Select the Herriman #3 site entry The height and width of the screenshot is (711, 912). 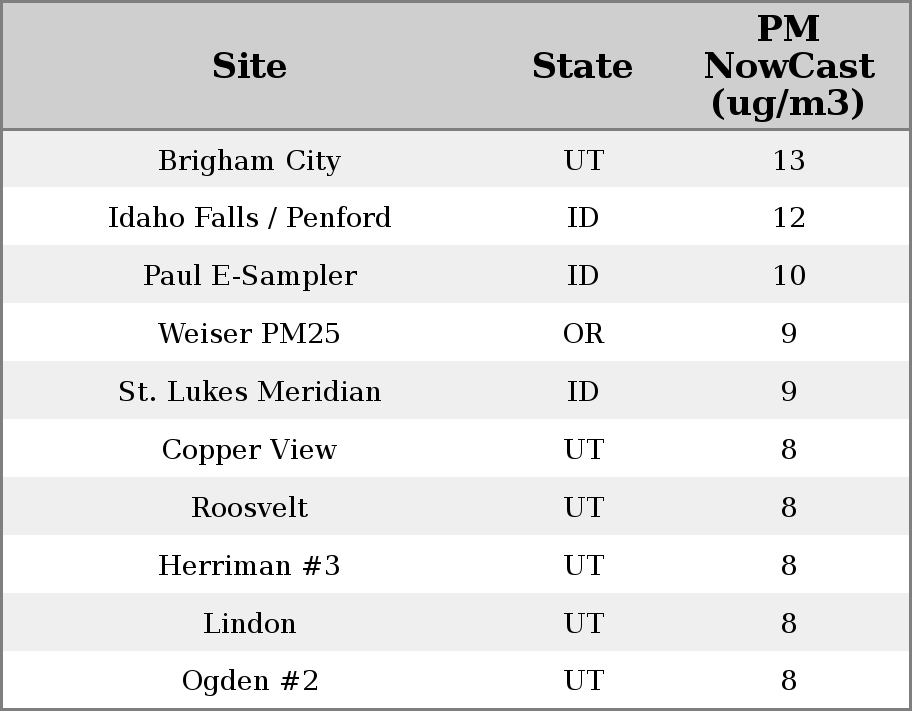click(250, 566)
